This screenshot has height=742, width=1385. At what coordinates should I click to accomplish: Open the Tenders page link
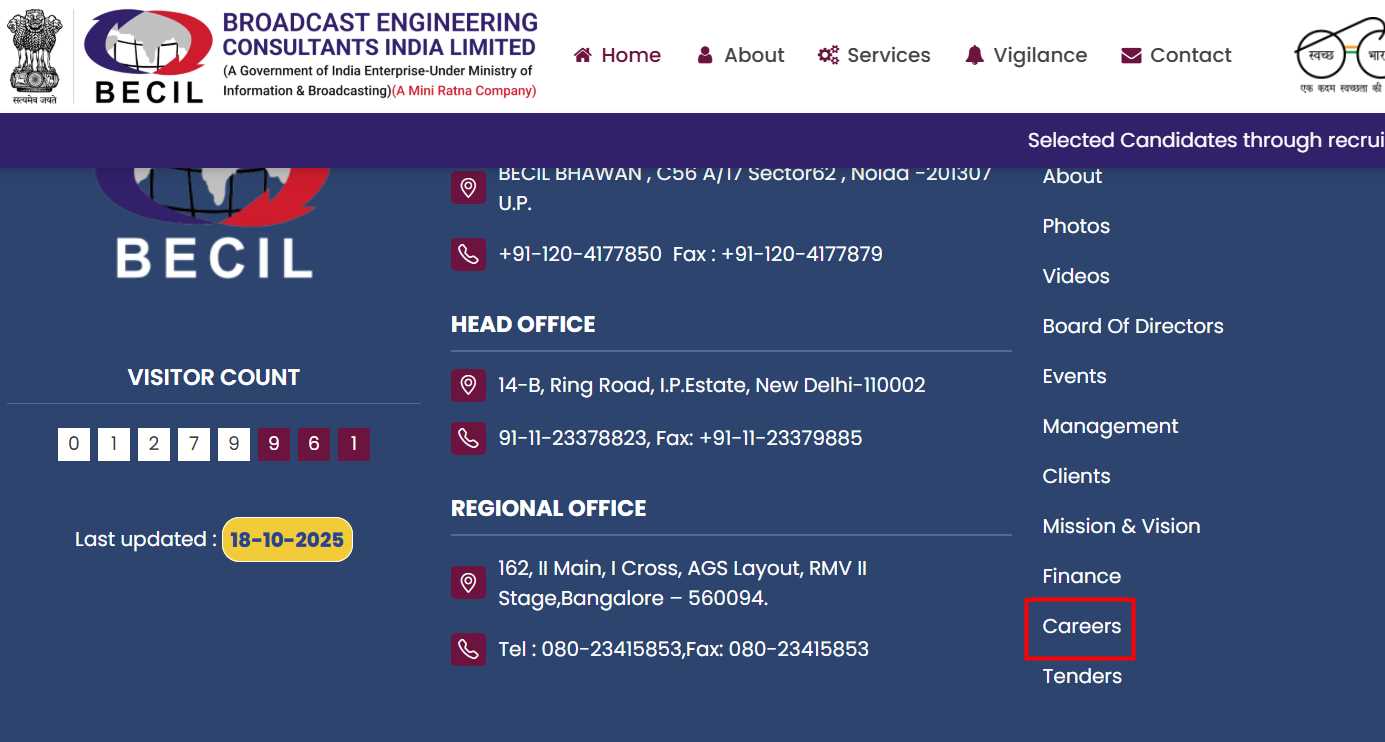click(x=1082, y=676)
